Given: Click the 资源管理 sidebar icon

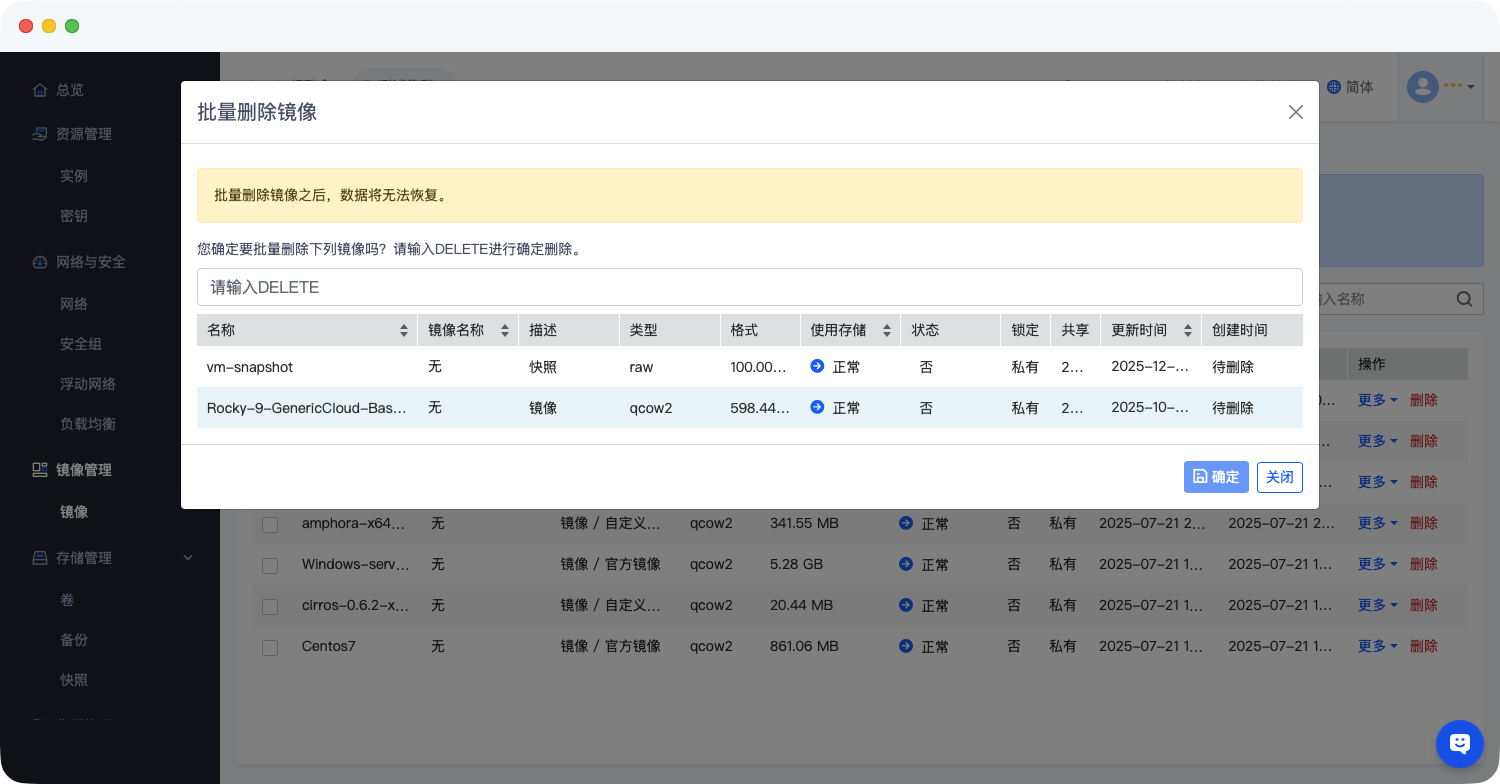Looking at the screenshot, I should 40,134.
